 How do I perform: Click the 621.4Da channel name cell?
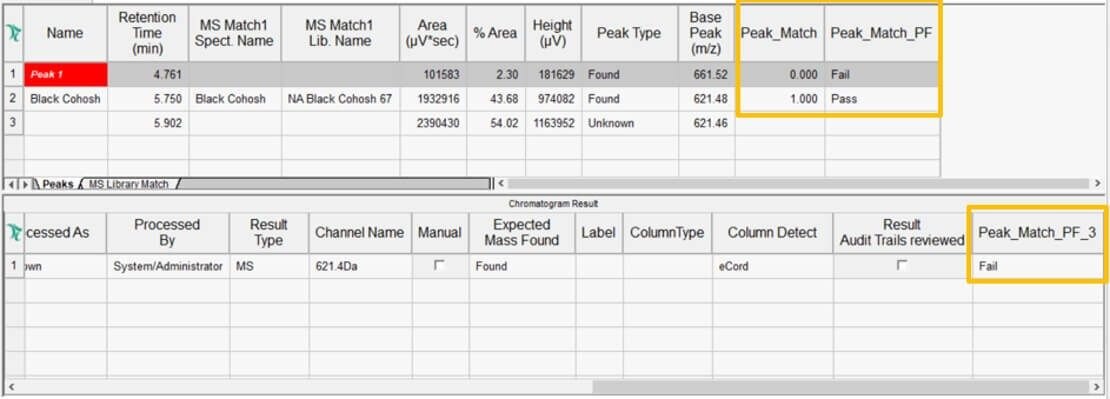coord(360,266)
